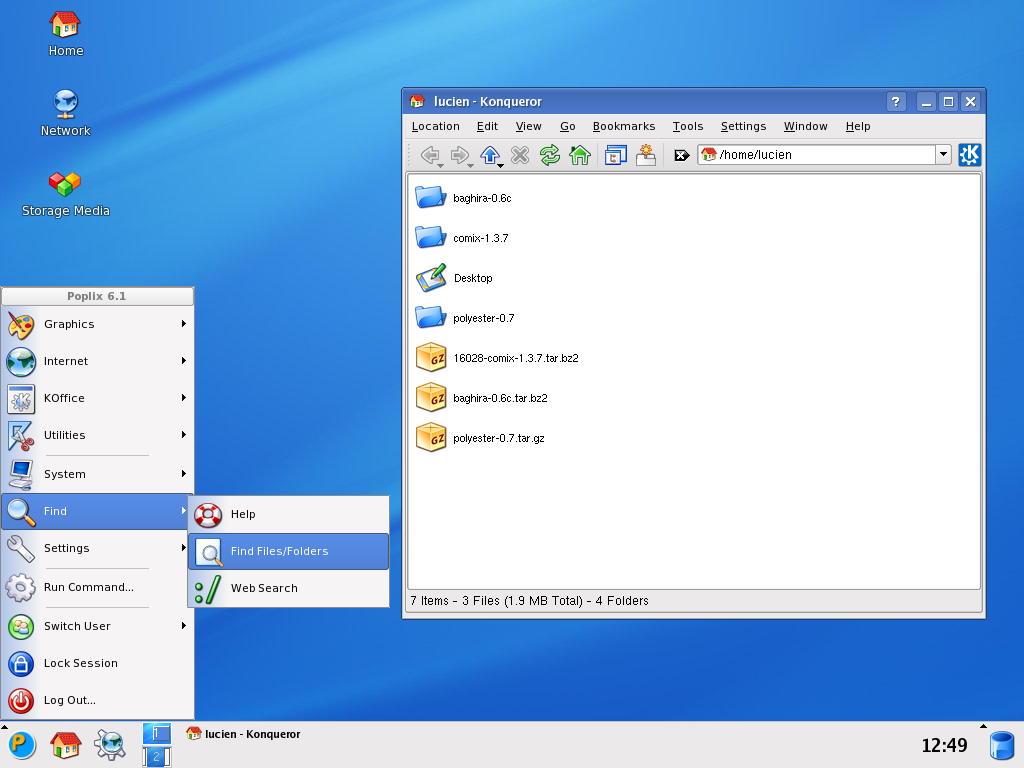Click the 12:49 taskbar clock

(x=944, y=745)
